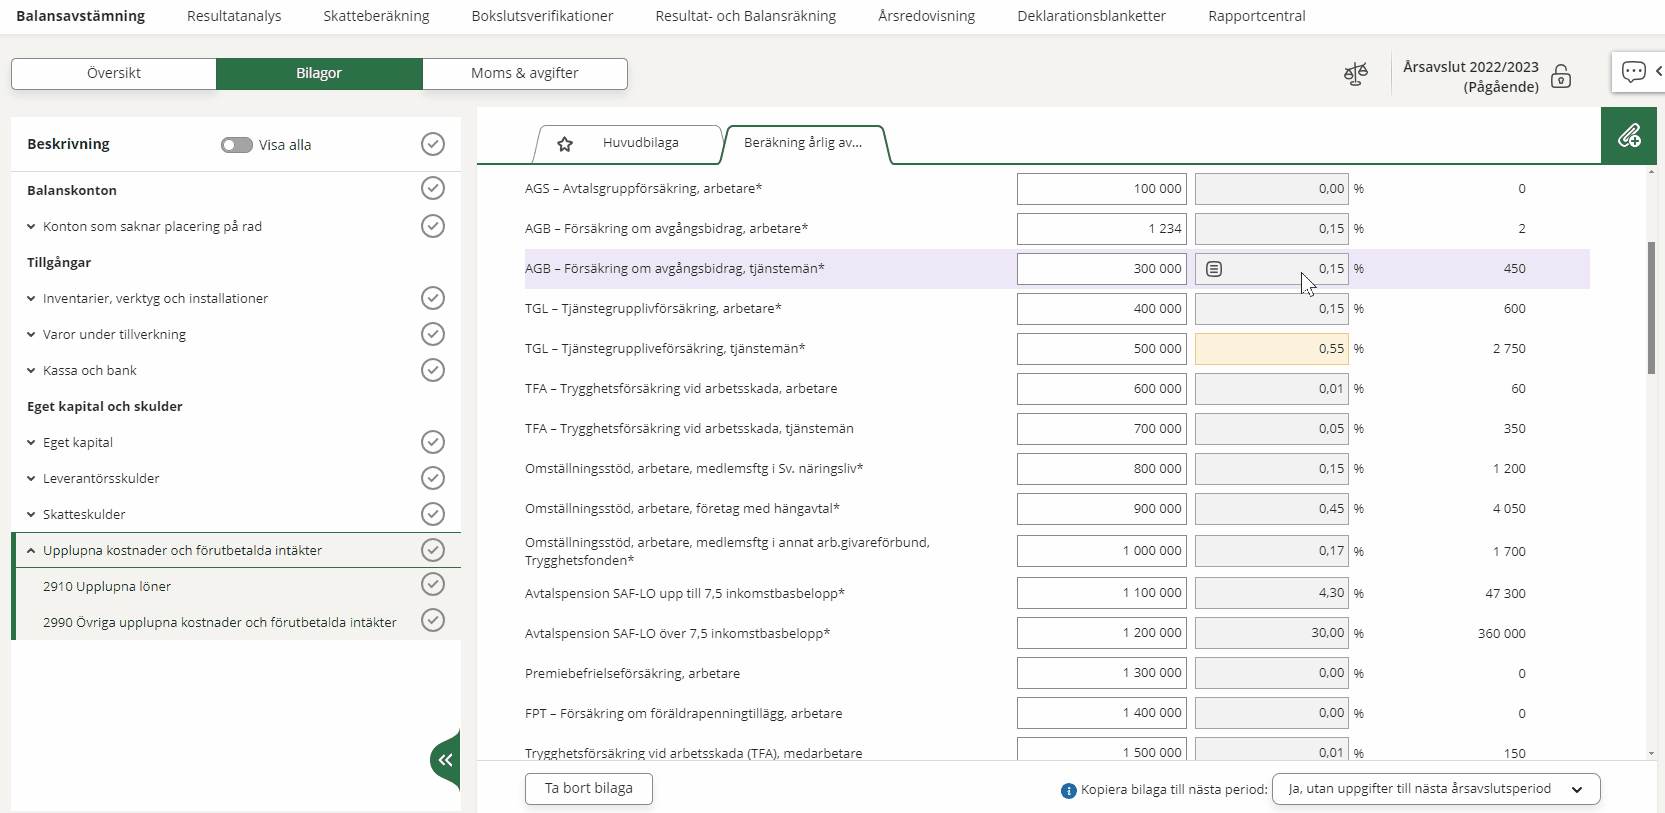The image size is (1665, 813).
Task: Mark Kassa och bank as checked
Action: click(432, 370)
